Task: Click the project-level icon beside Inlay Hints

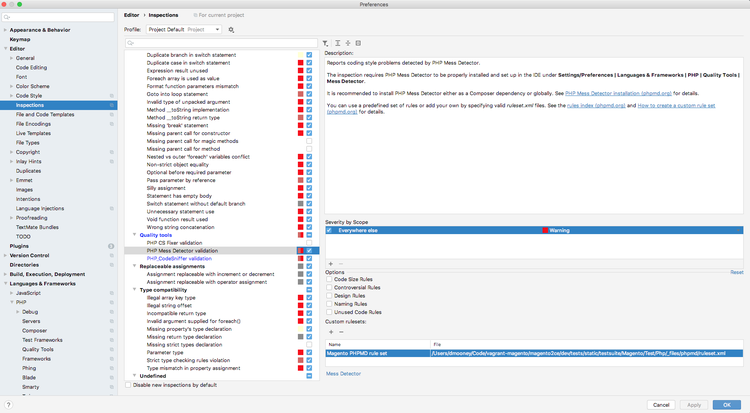Action: point(111,161)
